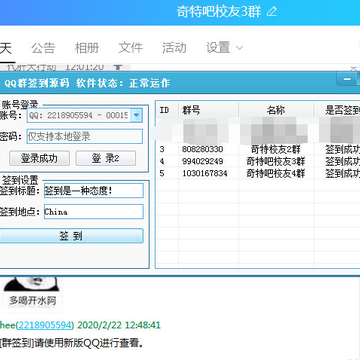
Task: Select 奇特吧校友3群 in the table
Action: click(x=276, y=161)
